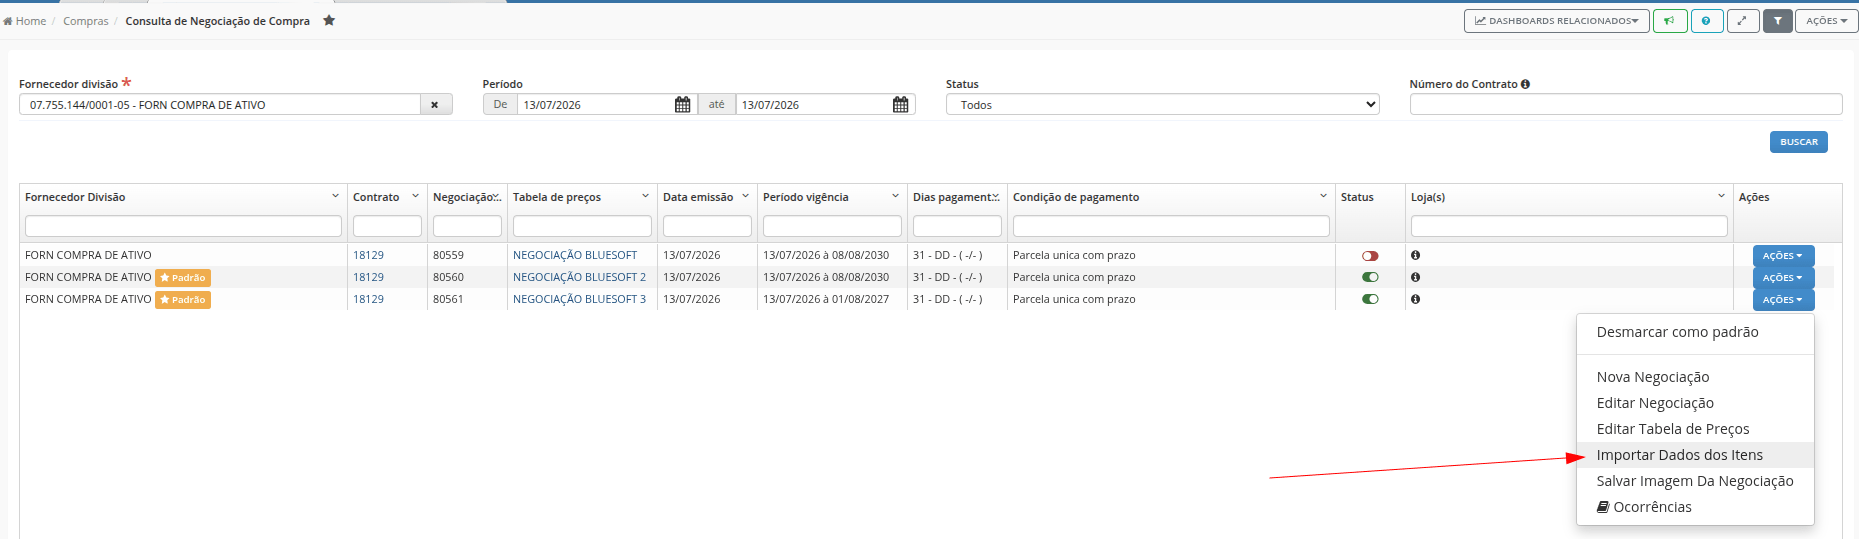Click Padrão star badge on the 80560 row
The height and width of the screenshot is (539, 1859).
point(183,278)
